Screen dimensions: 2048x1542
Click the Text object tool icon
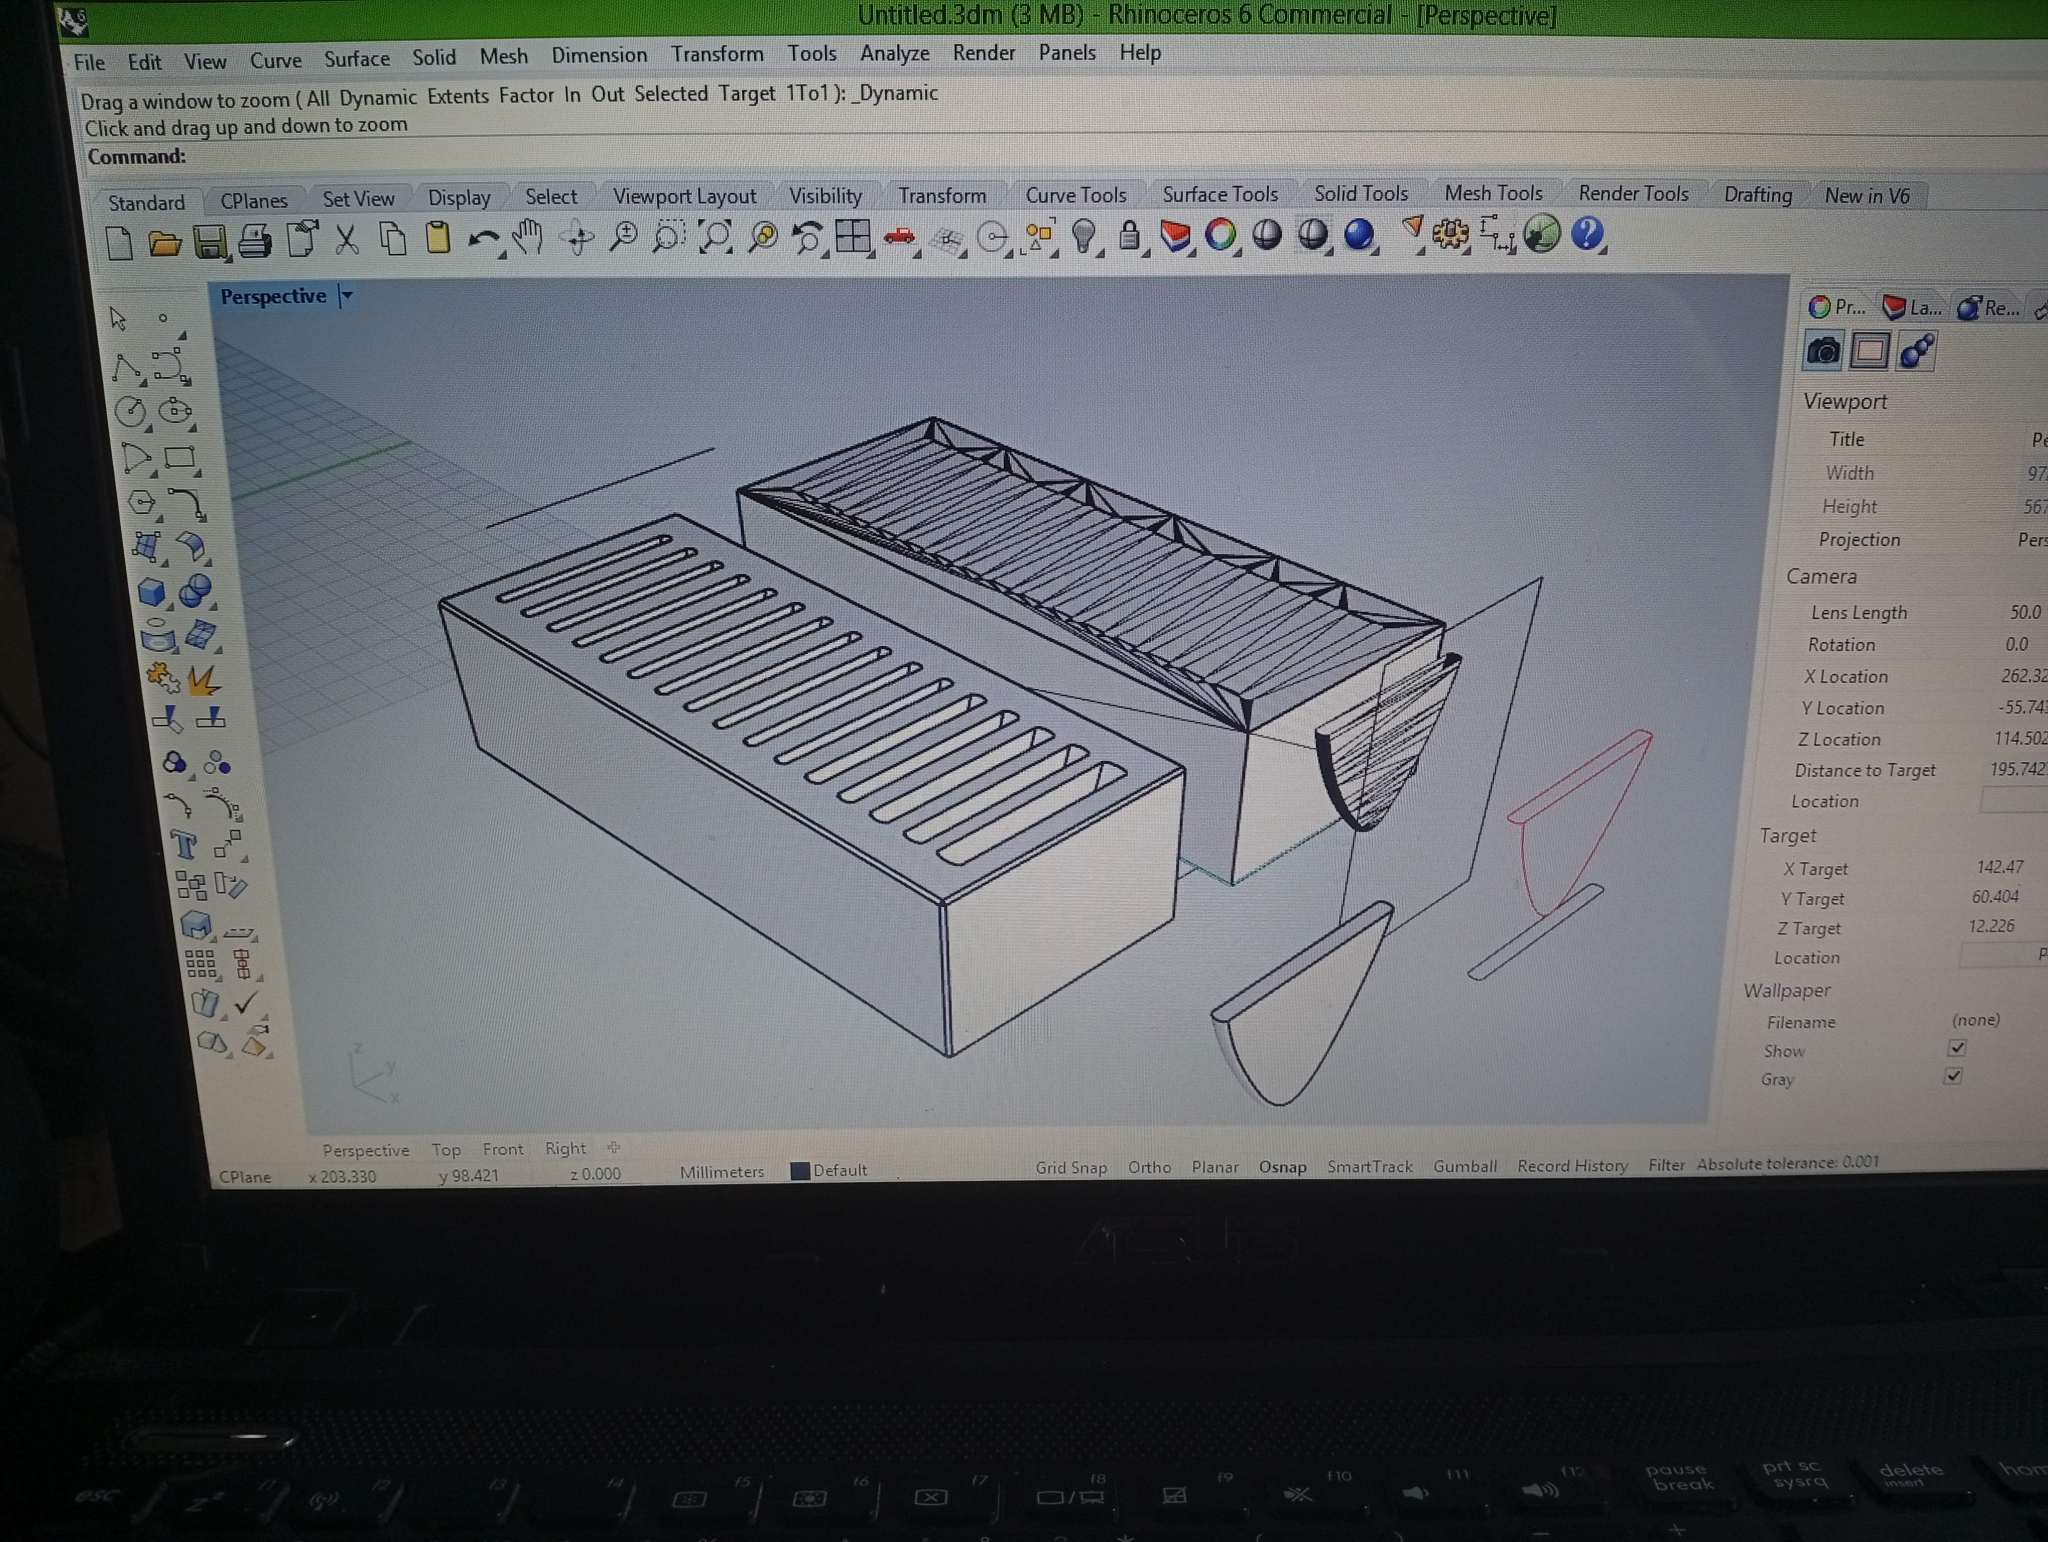click(184, 846)
